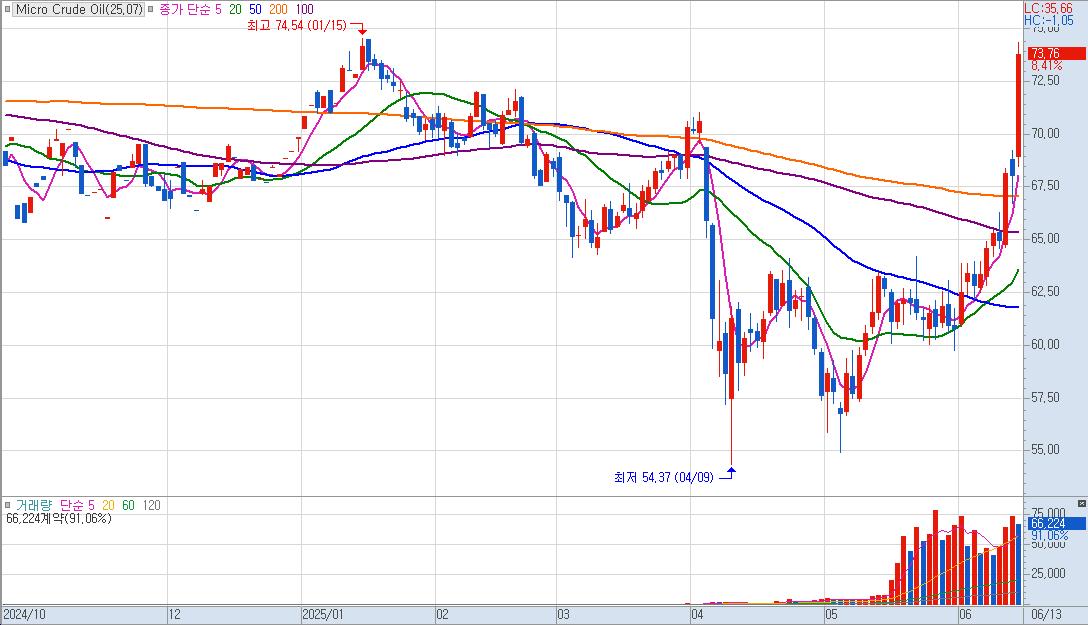This screenshot has width=1088, height=625.
Task: Select the blue 50 moving average label
Action: (x=255, y=10)
